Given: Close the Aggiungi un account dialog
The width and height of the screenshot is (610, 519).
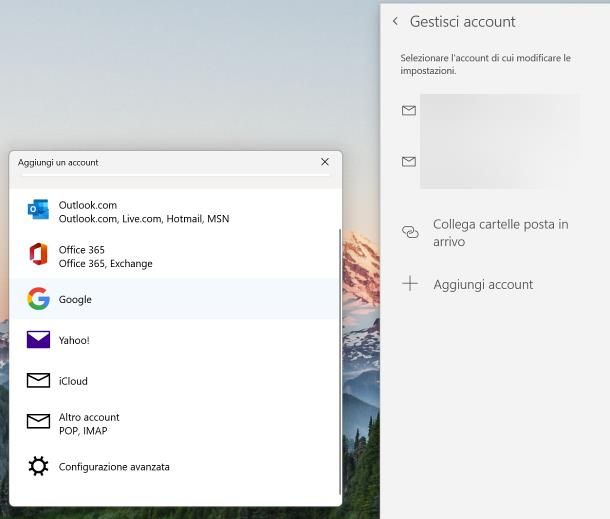Looking at the screenshot, I should (325, 162).
